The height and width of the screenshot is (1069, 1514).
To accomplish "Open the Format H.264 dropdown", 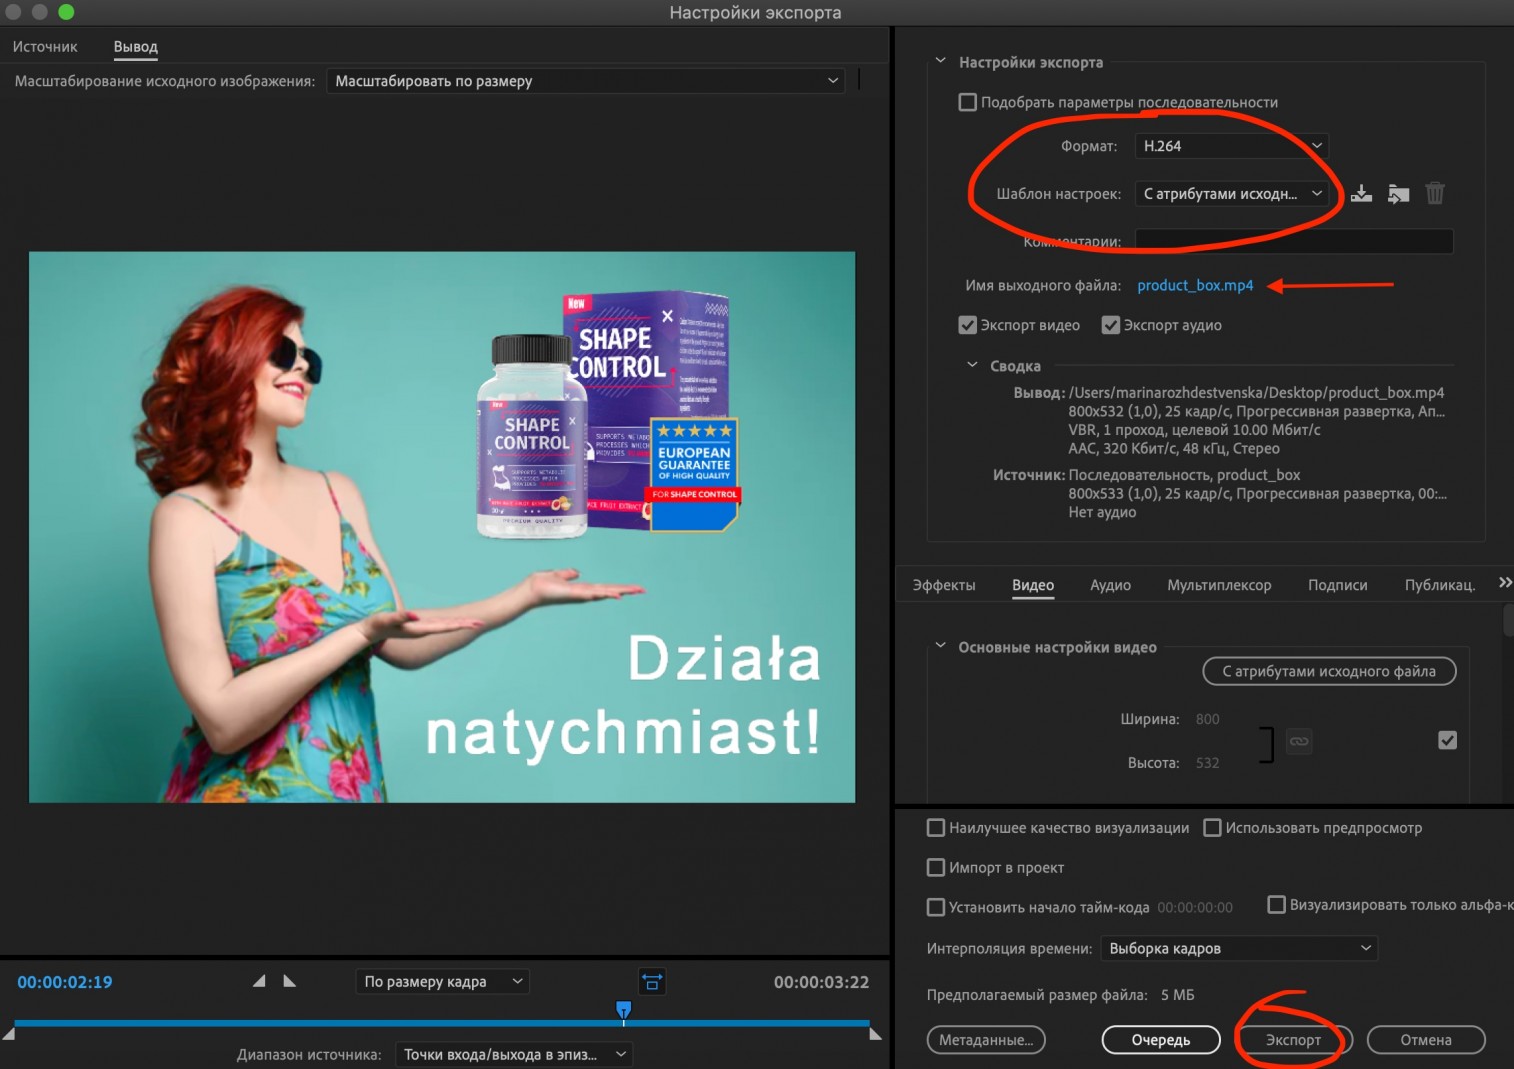I will 1231,146.
